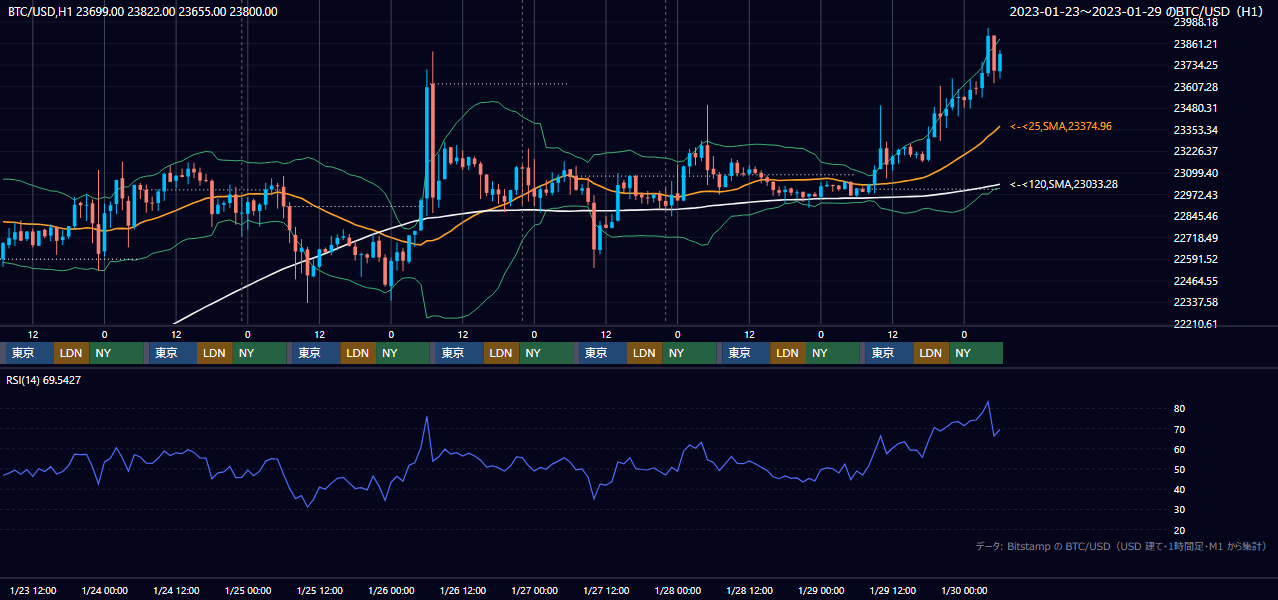Image resolution: width=1278 pixels, height=600 pixels.
Task: Click time label 1/24 12:00
Action: click(177, 590)
